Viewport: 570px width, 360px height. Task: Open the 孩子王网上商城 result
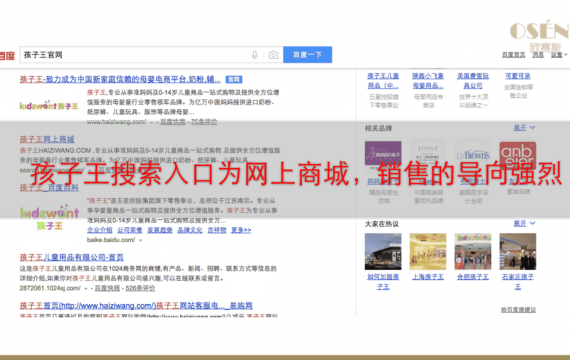(47, 139)
